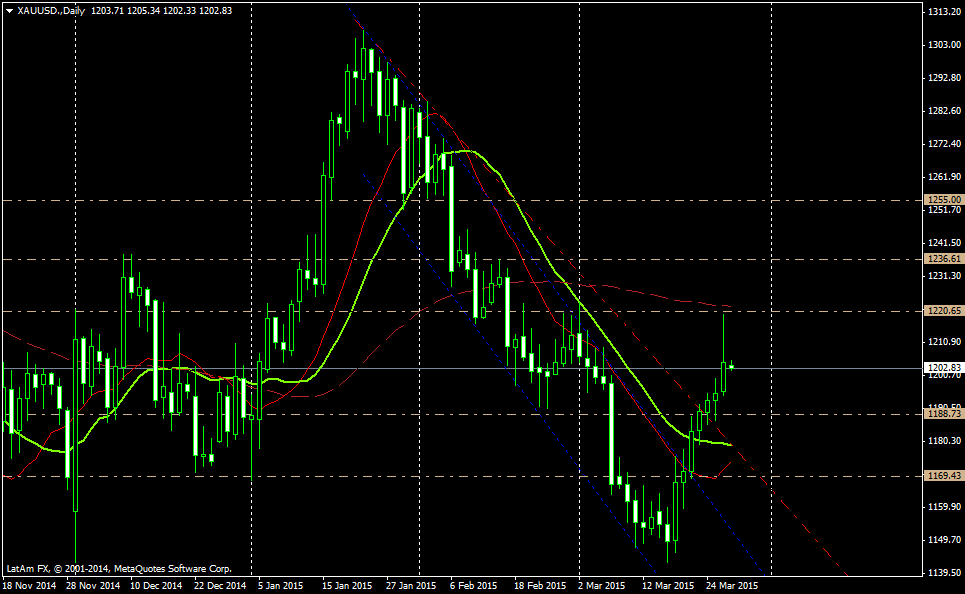Click the 18 Nov 2014 date label
The image size is (965, 594).
pos(29,586)
